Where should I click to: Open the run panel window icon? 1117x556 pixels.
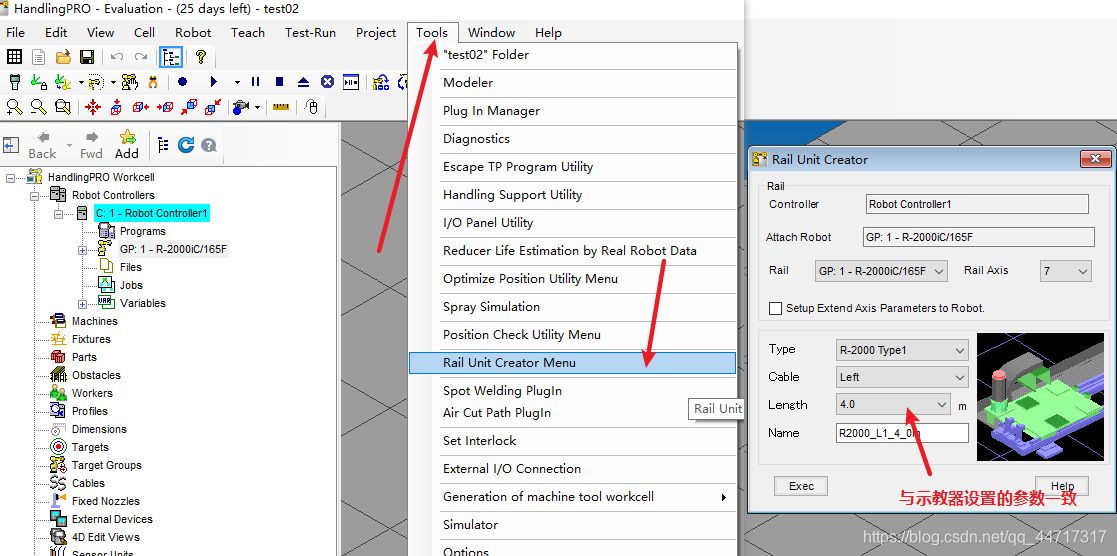(350, 82)
